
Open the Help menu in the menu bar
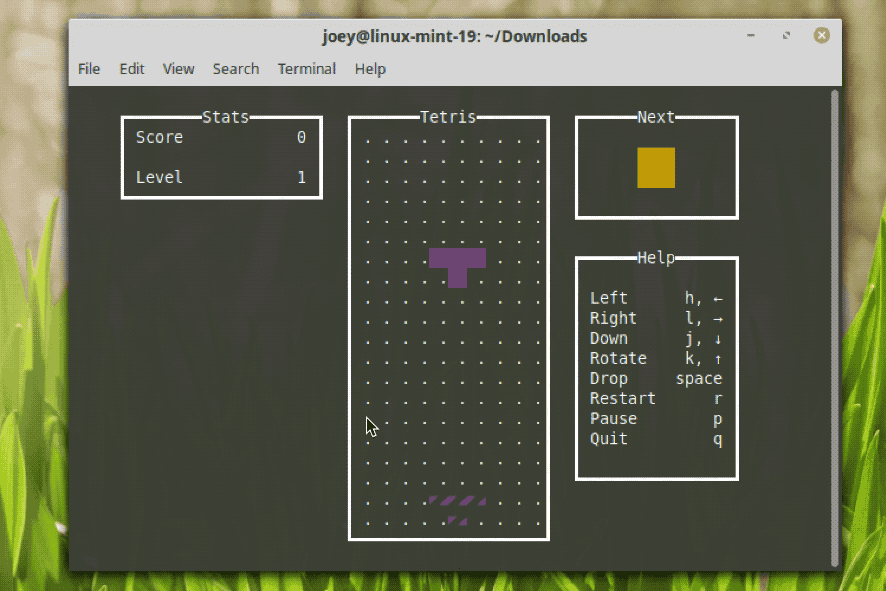[370, 69]
